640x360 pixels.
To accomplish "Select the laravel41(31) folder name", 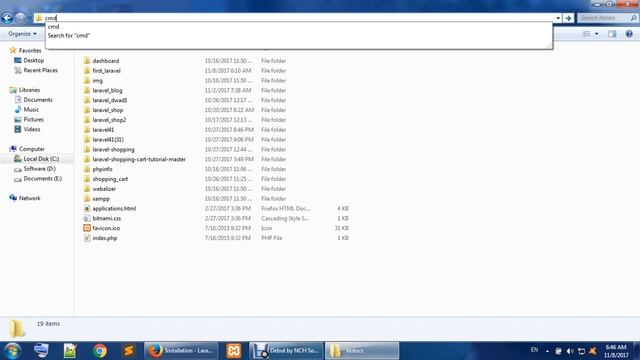I will point(108,140).
